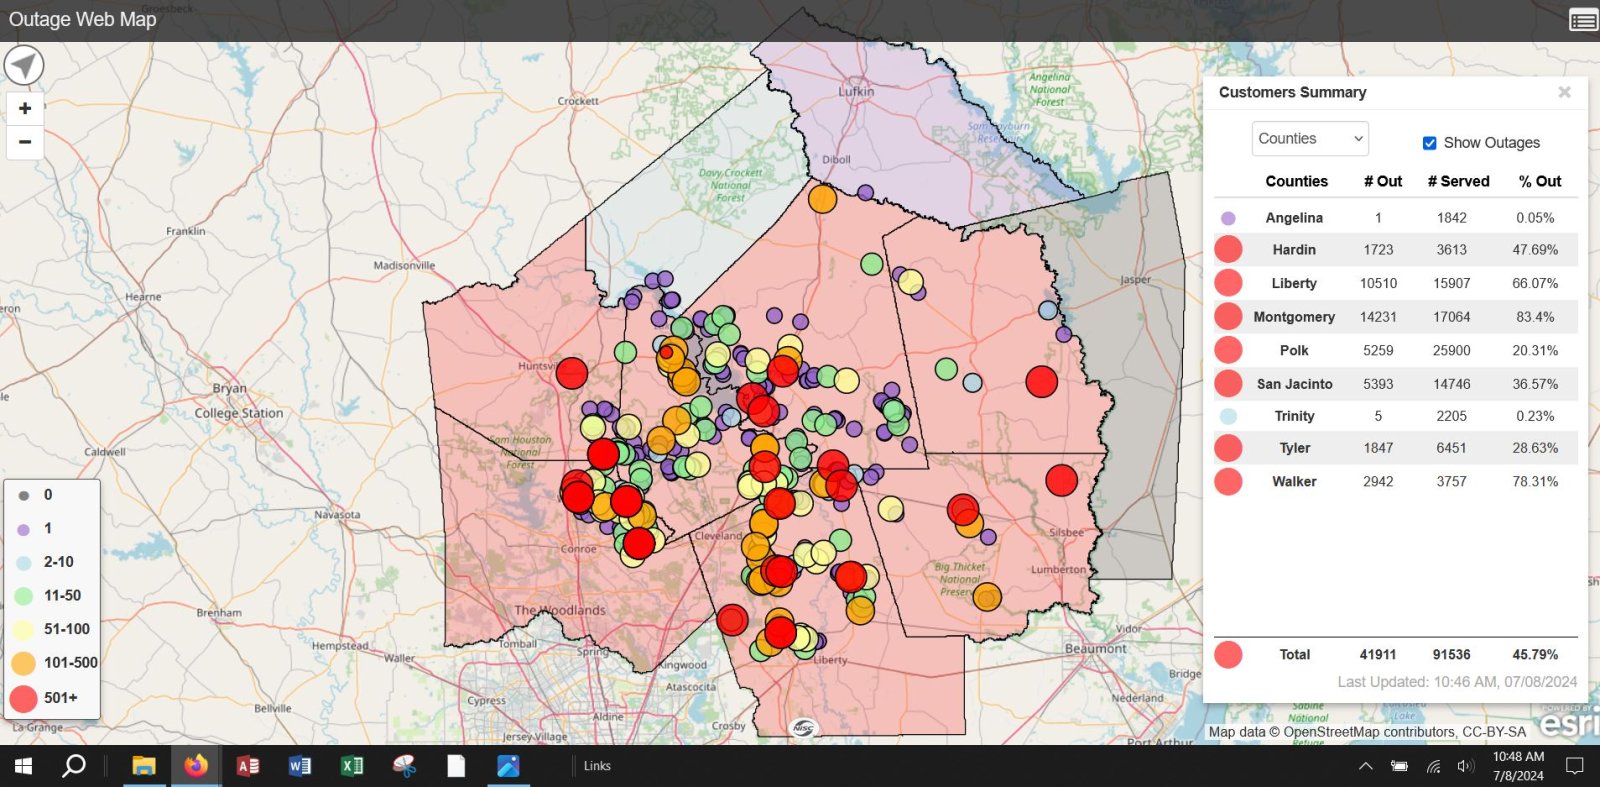The height and width of the screenshot is (787, 1600).
Task: Open the Windows Start menu
Action: (24, 766)
